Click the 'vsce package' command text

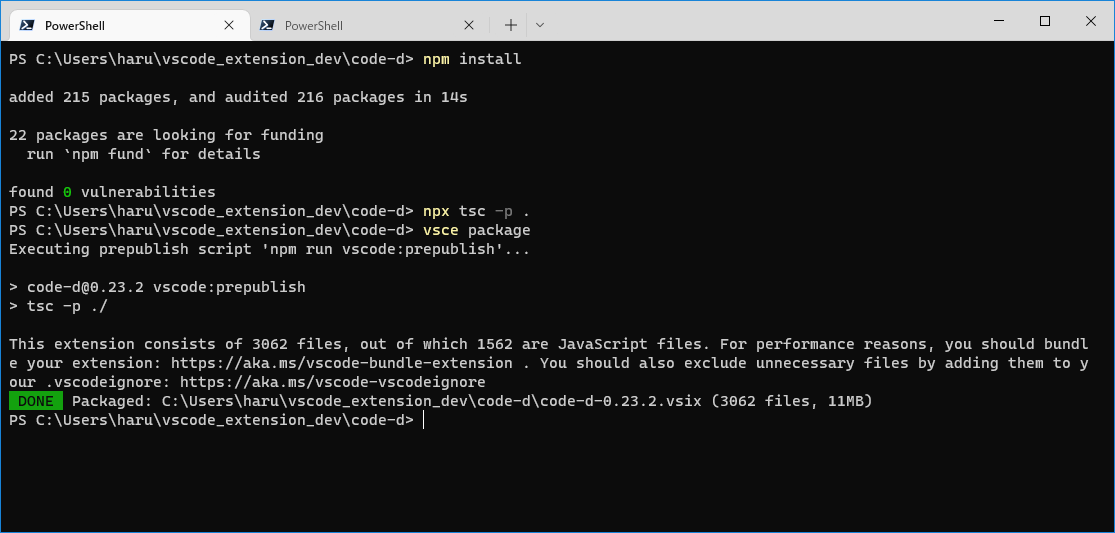tap(476, 230)
